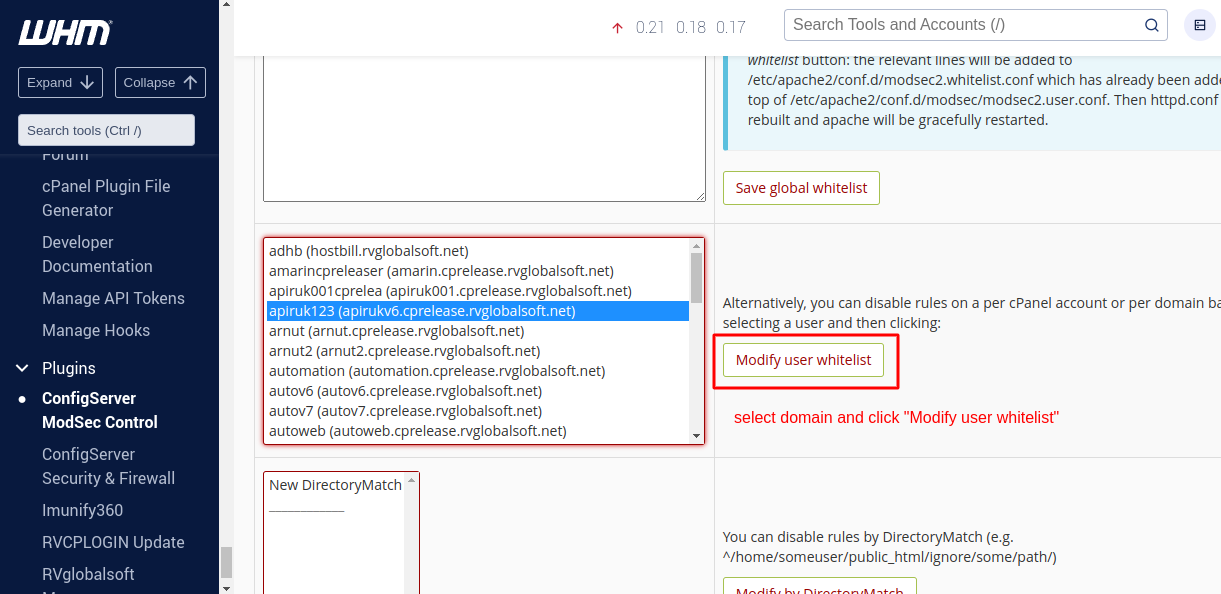Viewport: 1221px width, 594px height.
Task: Select autov7 account in list
Action: [x=478, y=411]
